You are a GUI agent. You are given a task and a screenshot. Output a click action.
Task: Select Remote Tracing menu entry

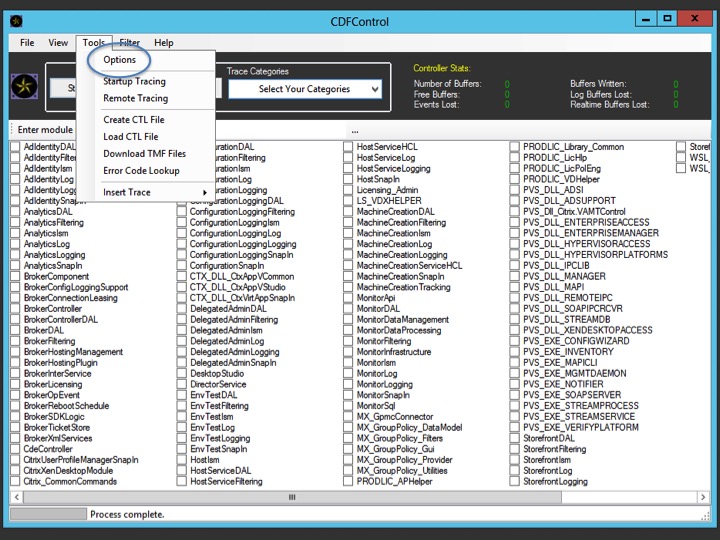[x=135, y=98]
